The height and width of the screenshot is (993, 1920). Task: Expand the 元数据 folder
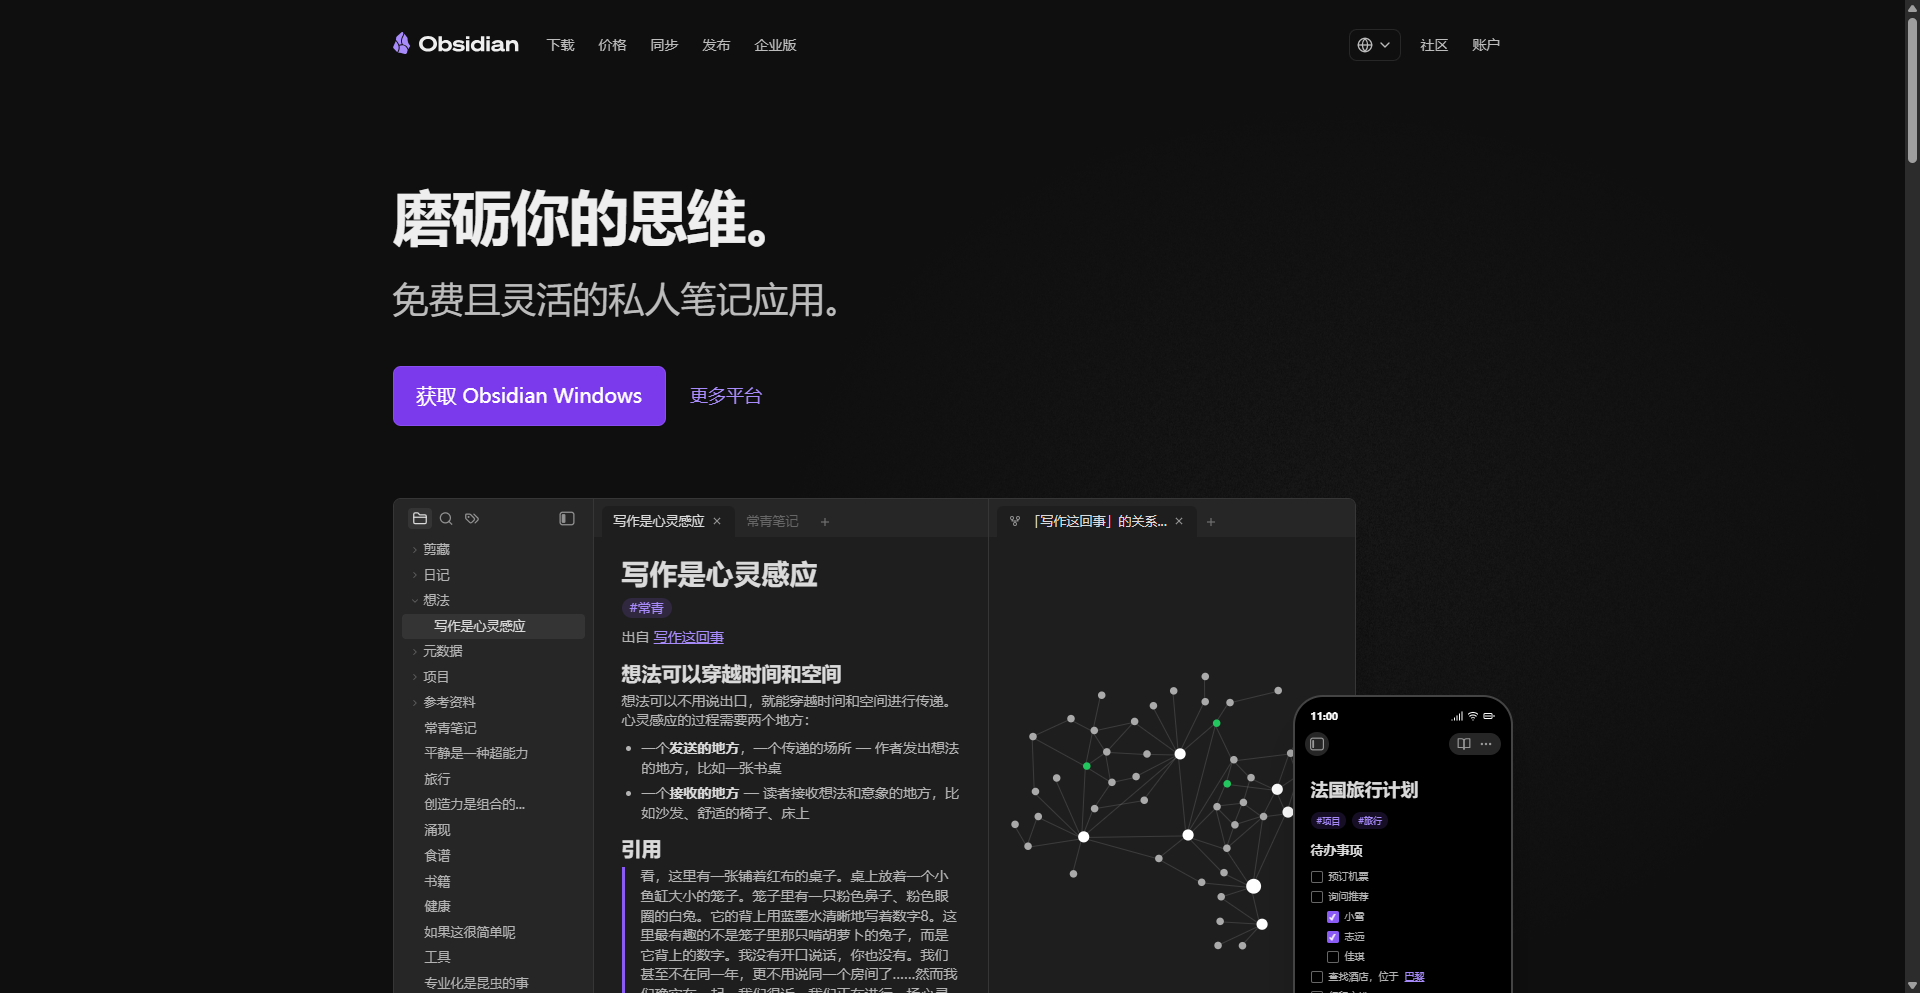442,651
